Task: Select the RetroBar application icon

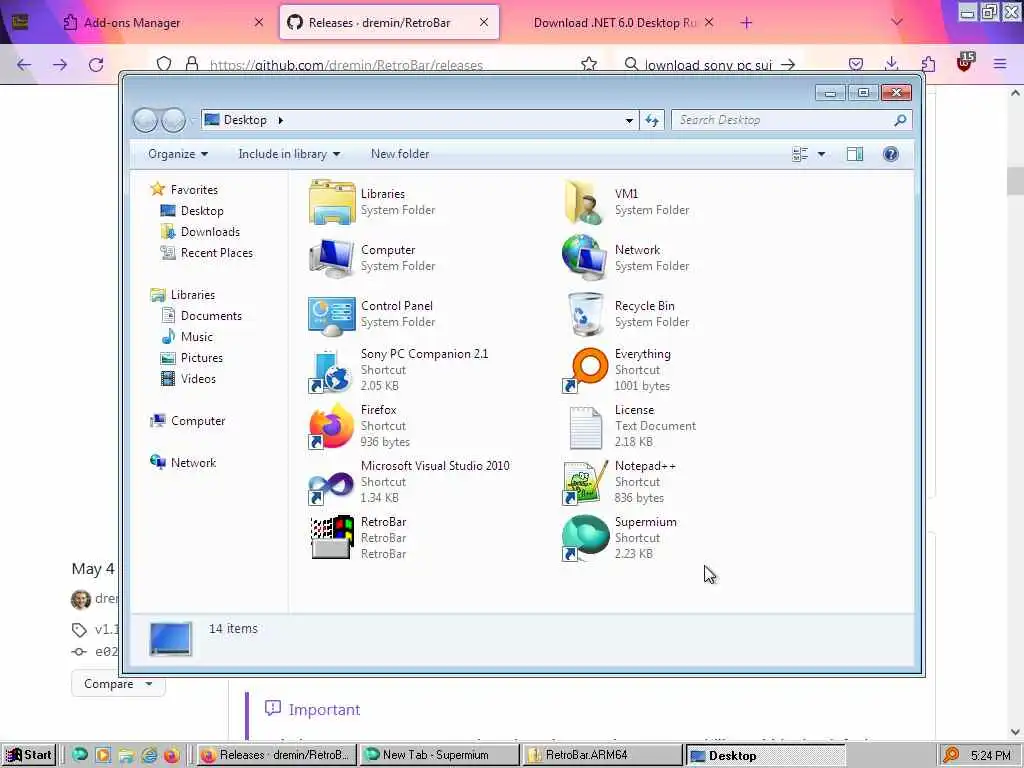Action: (x=331, y=537)
